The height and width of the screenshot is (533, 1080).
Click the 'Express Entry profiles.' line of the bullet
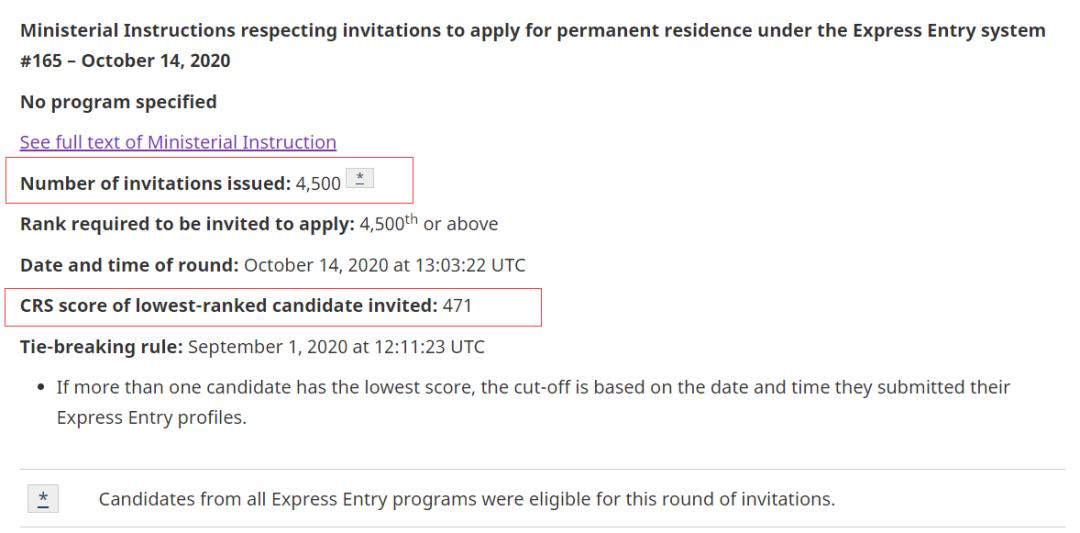coord(151,418)
